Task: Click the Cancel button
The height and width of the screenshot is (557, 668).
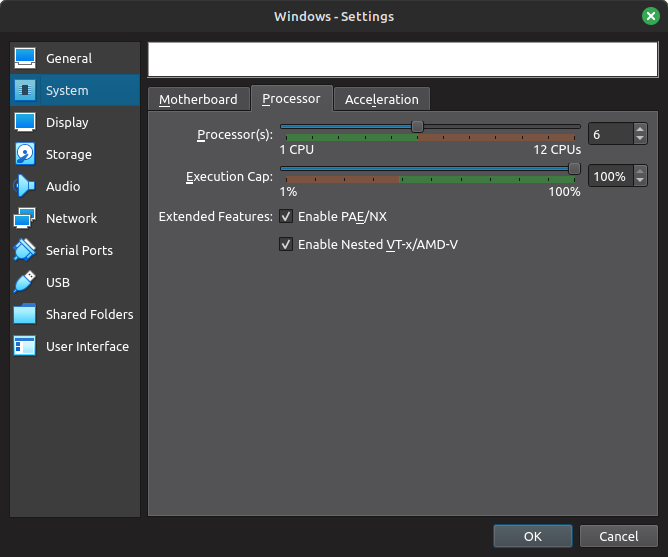Action: click(x=618, y=537)
